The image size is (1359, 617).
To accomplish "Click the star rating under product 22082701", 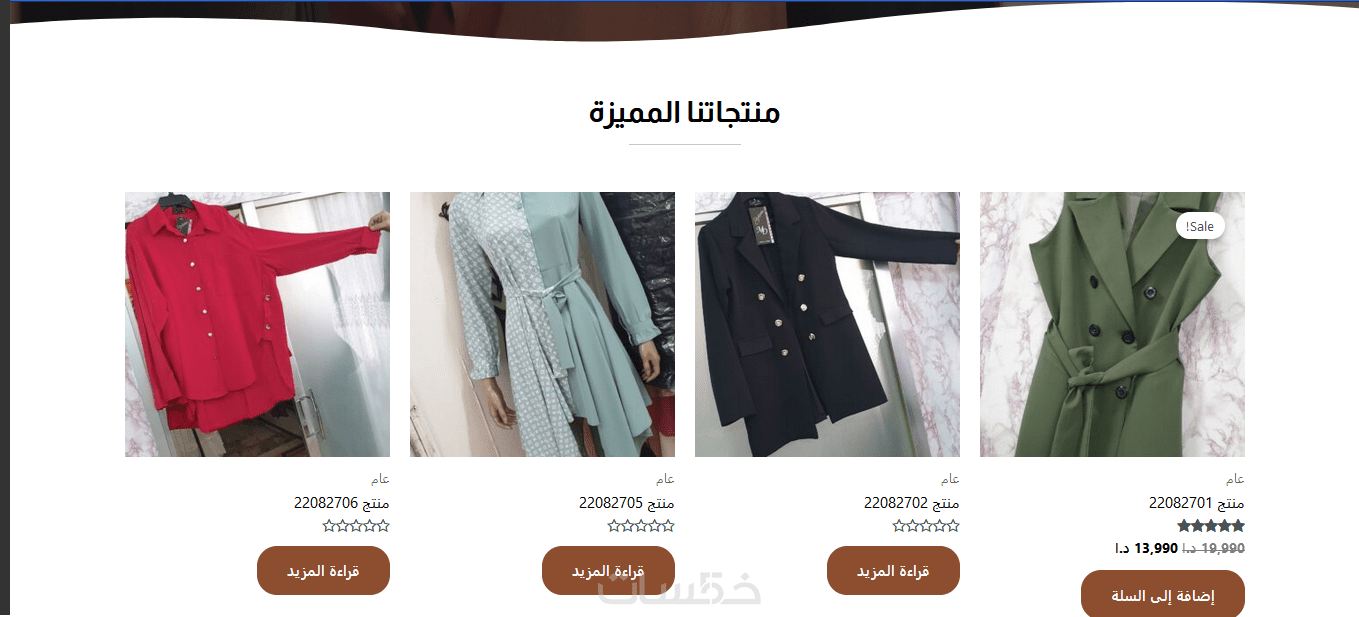I will coord(1211,526).
